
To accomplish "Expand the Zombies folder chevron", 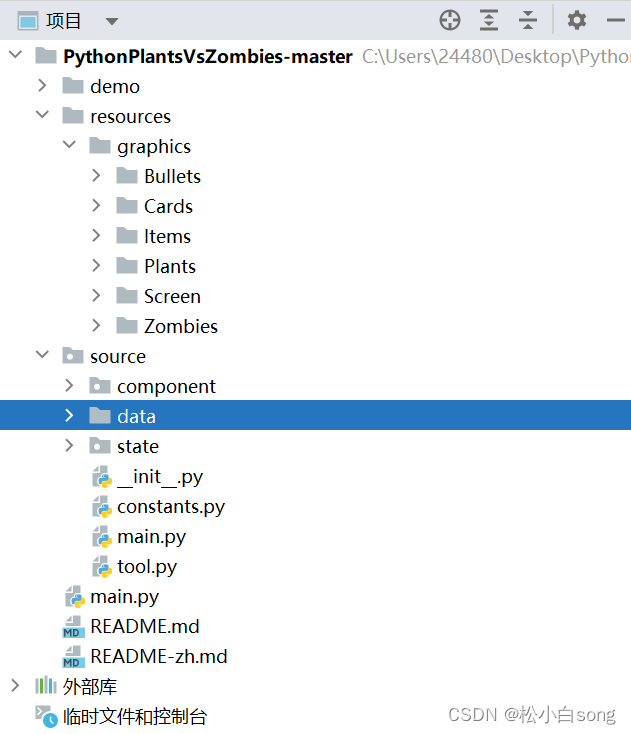I will [x=96, y=325].
